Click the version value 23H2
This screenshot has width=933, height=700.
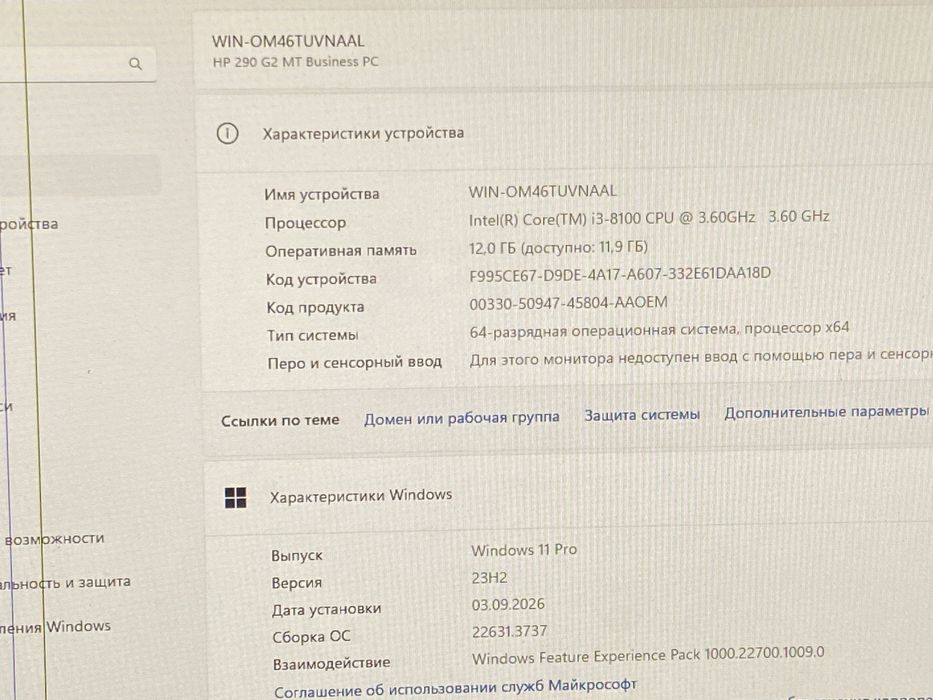point(489,578)
